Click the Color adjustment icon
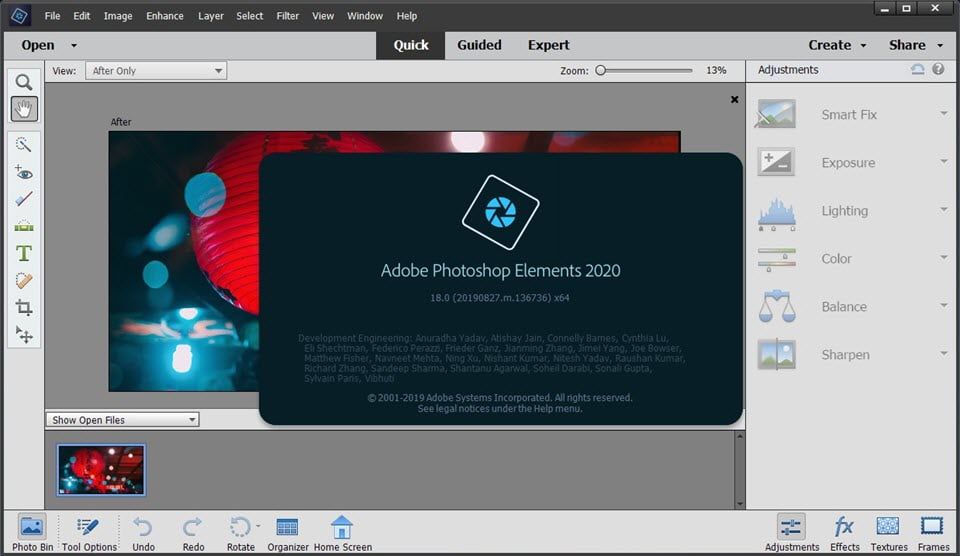 [x=776, y=259]
